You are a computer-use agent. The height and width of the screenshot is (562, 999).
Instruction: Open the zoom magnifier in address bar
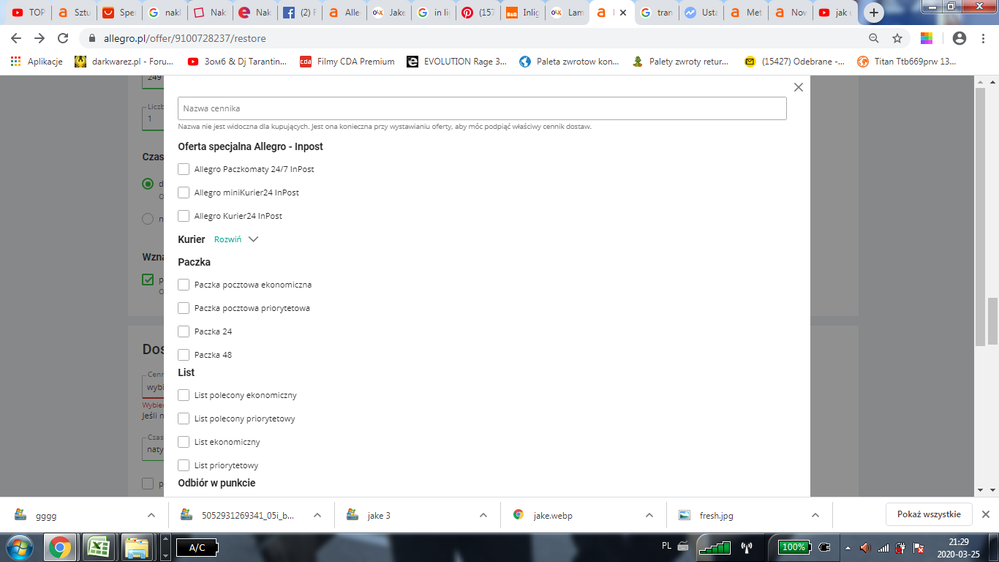(x=873, y=38)
